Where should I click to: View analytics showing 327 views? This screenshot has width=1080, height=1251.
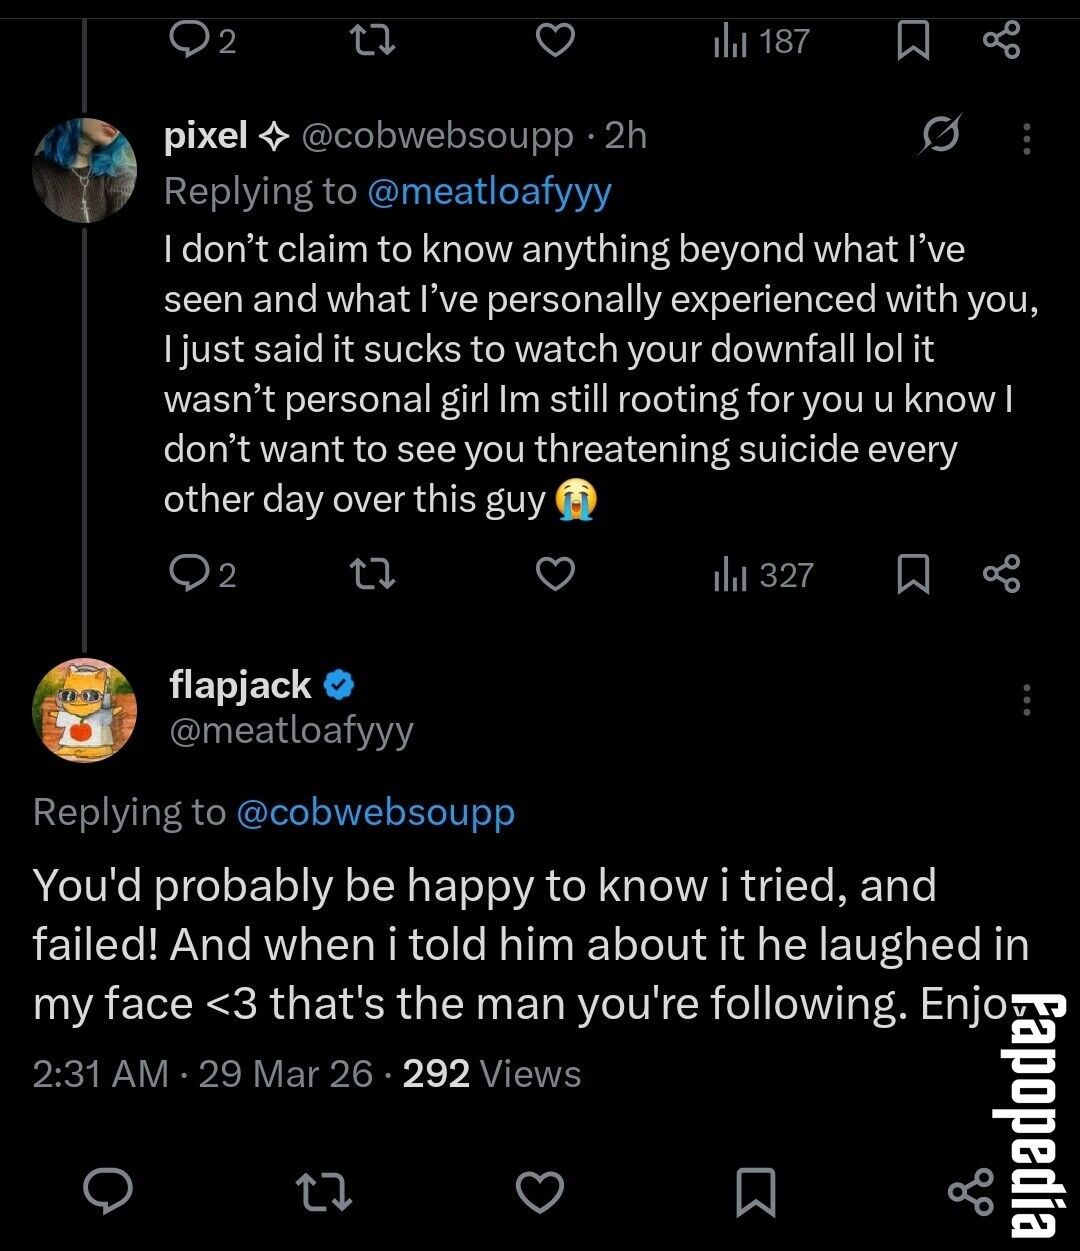coord(764,575)
